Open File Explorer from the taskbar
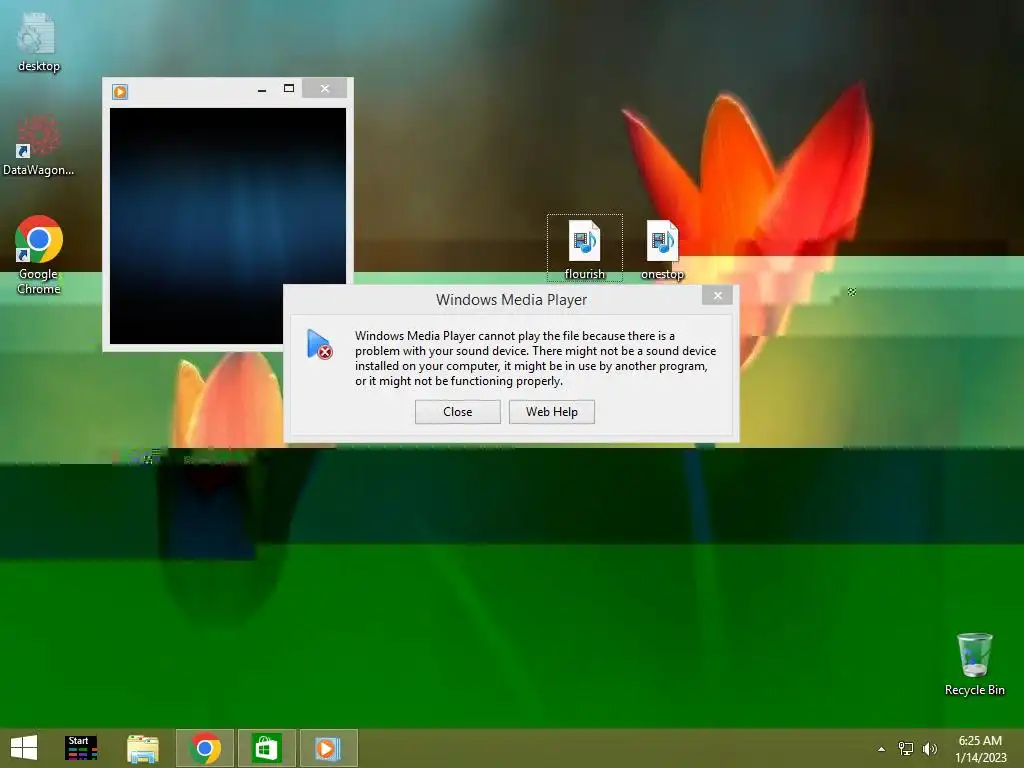This screenshot has height=768, width=1024. (142, 748)
